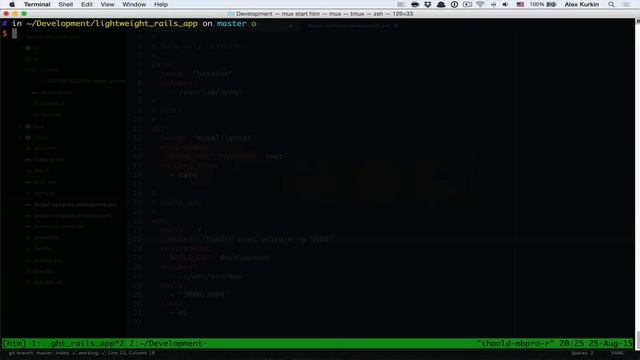Image resolution: width=640 pixels, height=360 pixels.
Task: Click the folder proxy icon in title bar
Action: 231,14
